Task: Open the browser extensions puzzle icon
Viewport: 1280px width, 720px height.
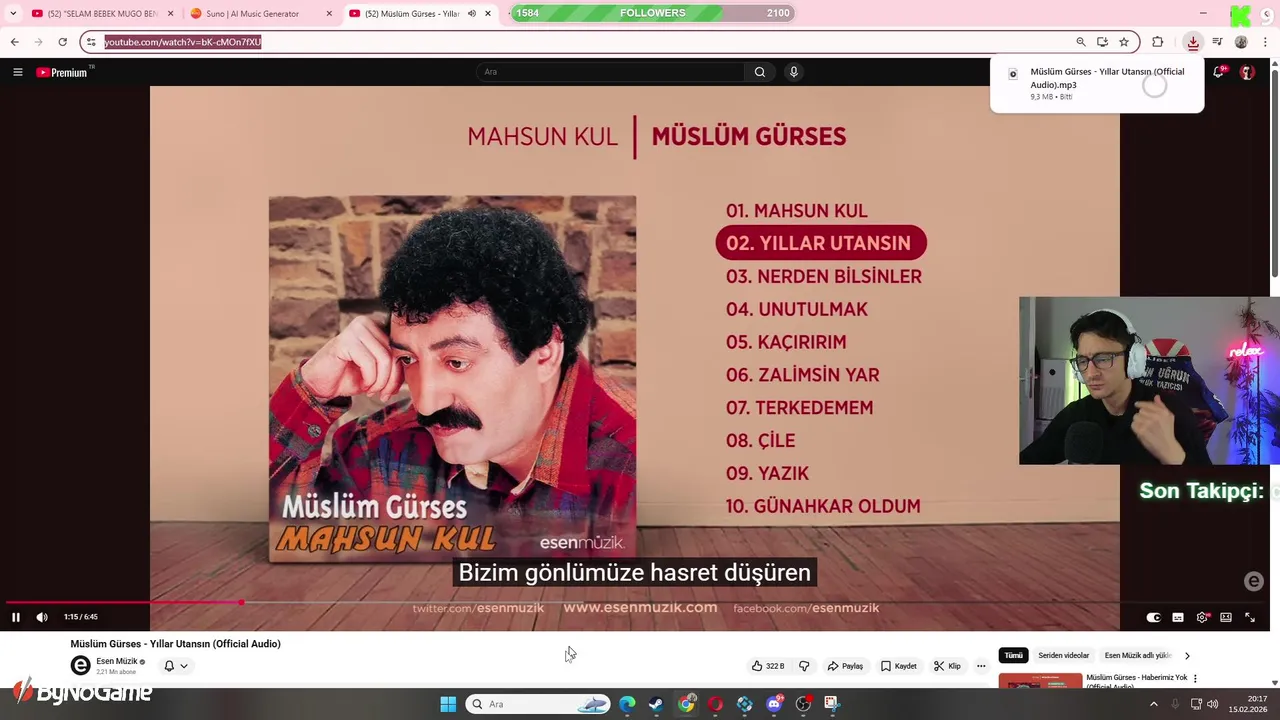Action: point(1158,42)
